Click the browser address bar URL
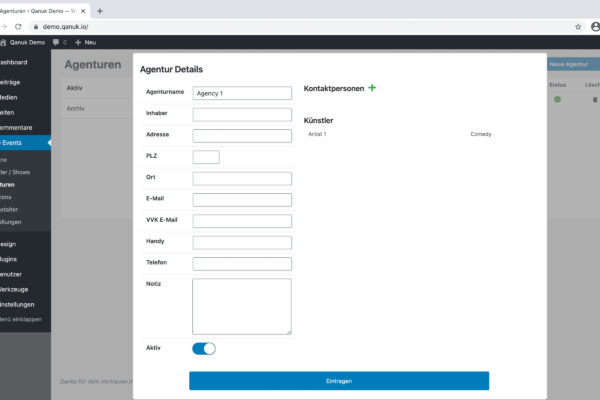This screenshot has width=600, height=400. point(65,27)
